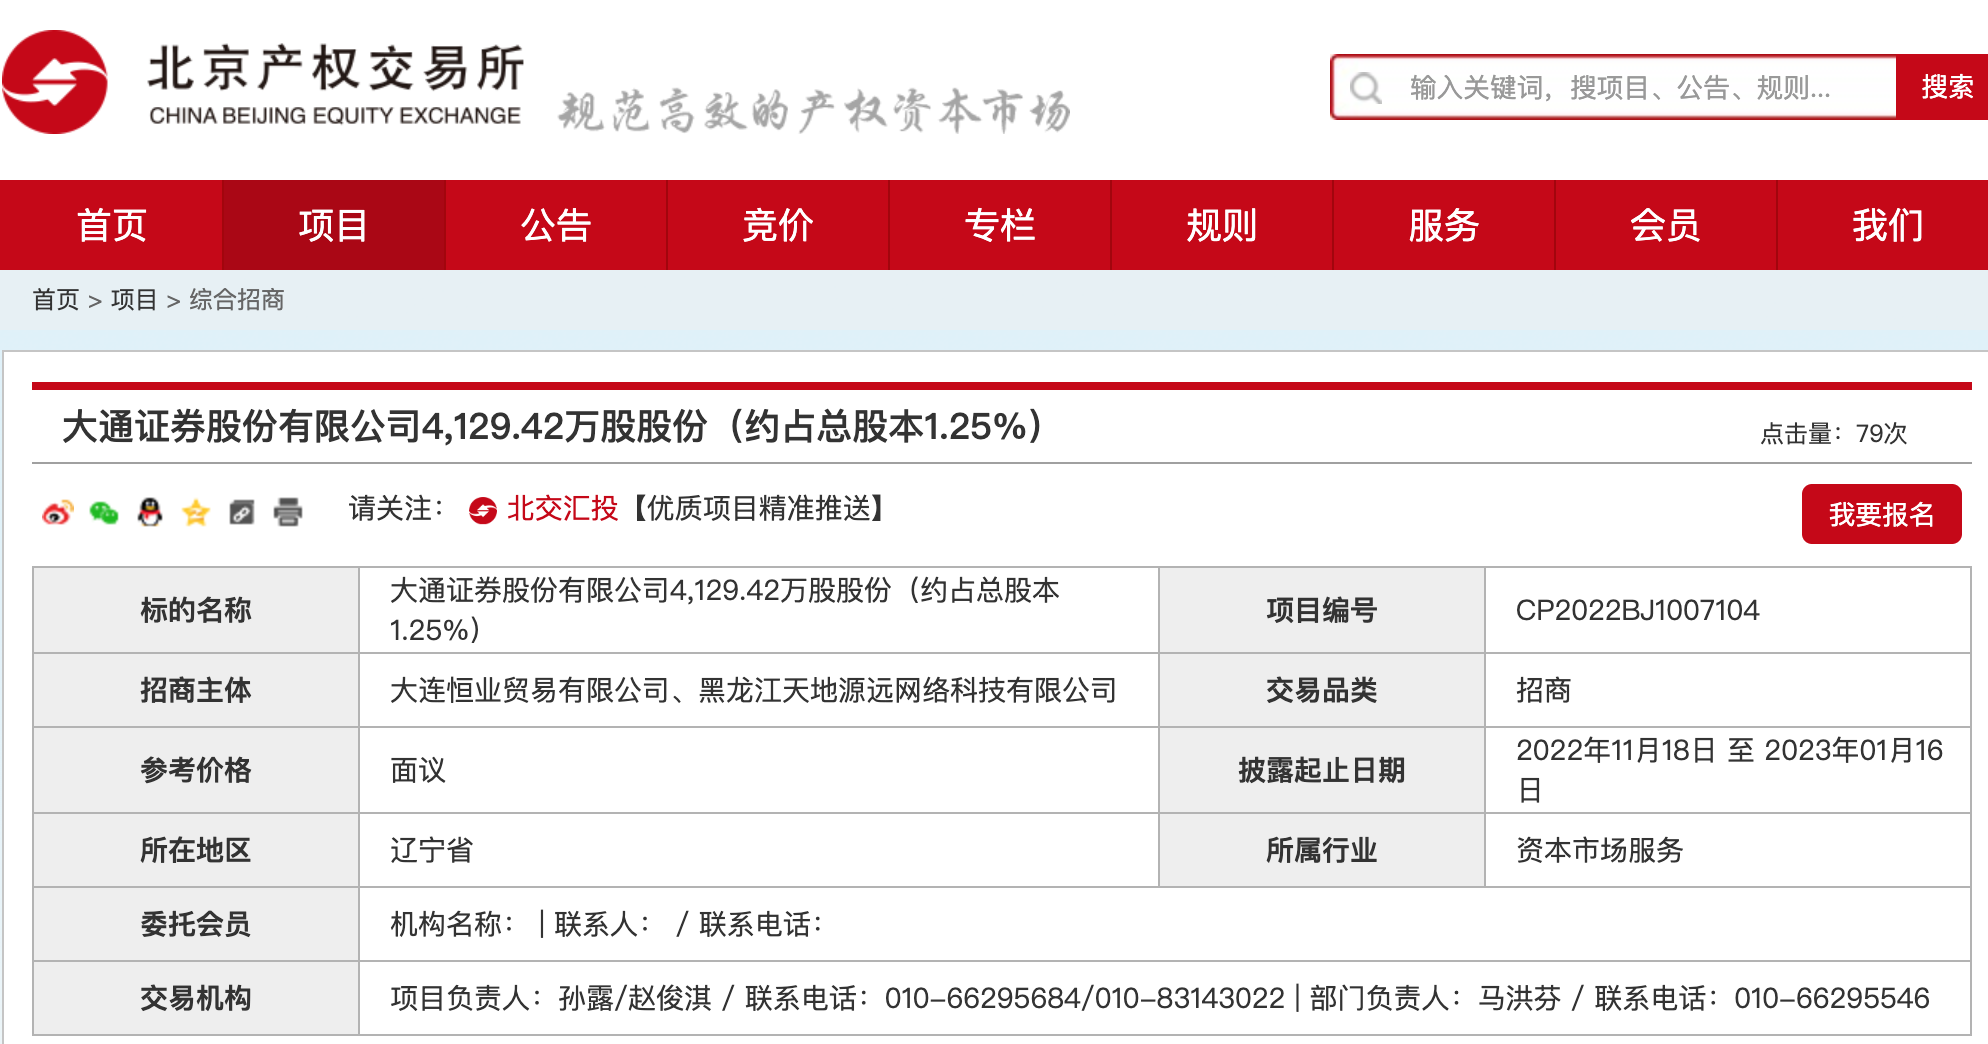Click the 辽宁省 region value
Viewport: 1988px width, 1044px height.
click(x=431, y=850)
